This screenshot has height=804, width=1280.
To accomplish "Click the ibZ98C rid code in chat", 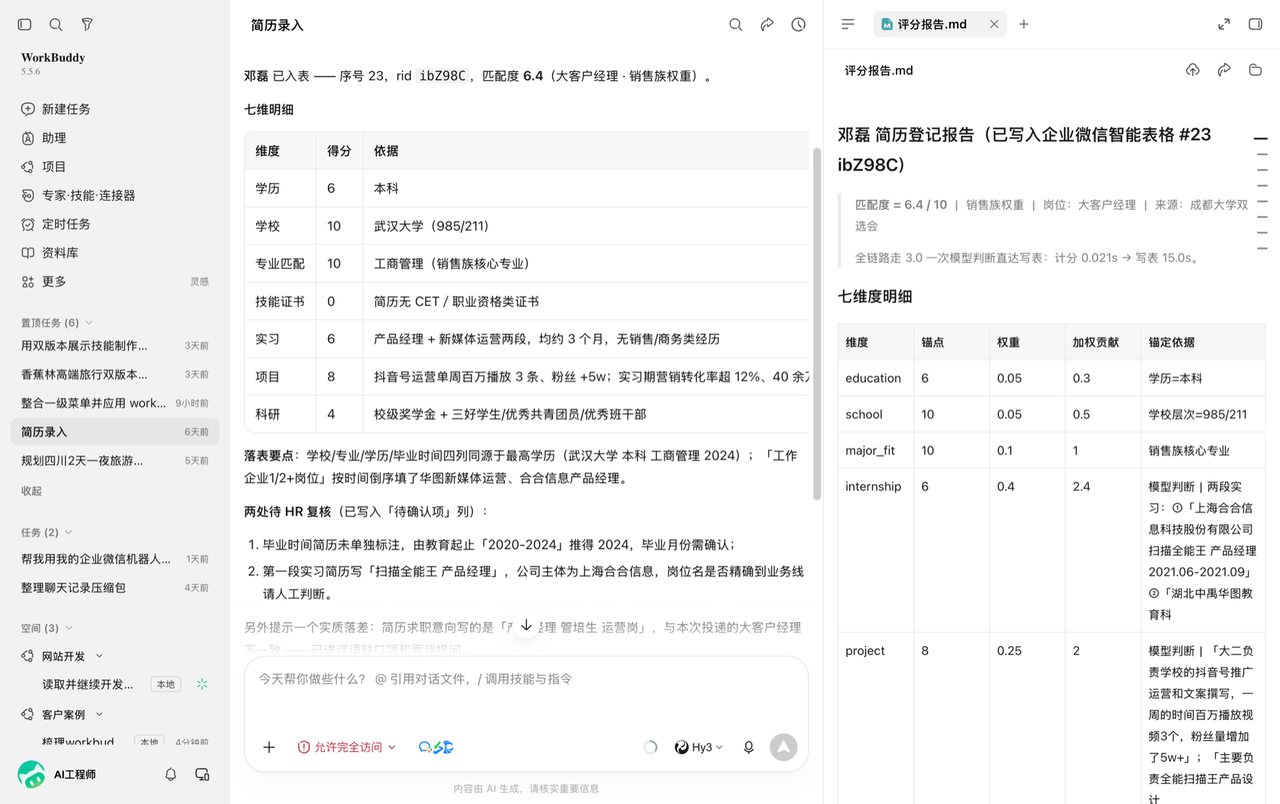I will [x=442, y=75].
